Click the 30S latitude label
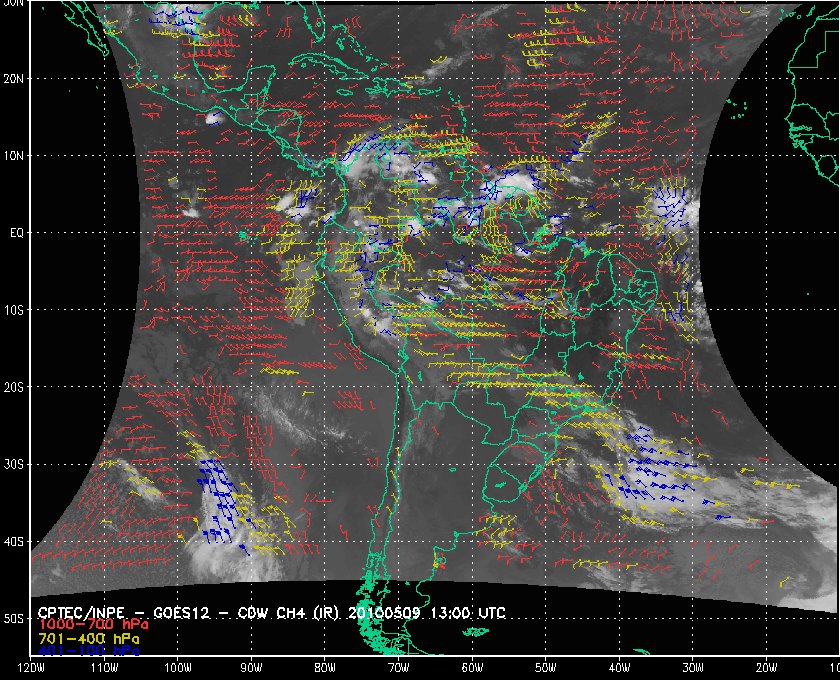840x680 pixels. 14,465
